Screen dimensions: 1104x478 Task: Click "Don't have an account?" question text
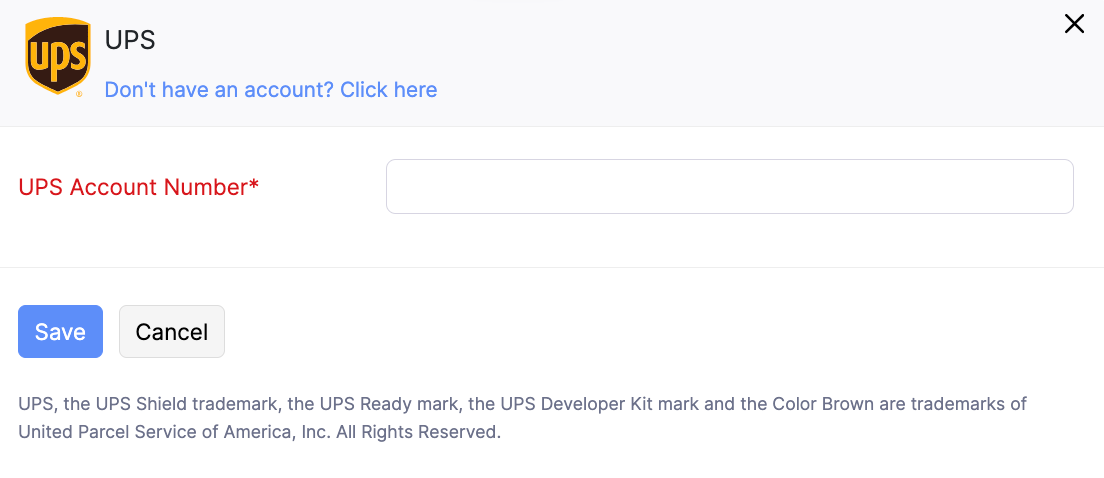219,90
